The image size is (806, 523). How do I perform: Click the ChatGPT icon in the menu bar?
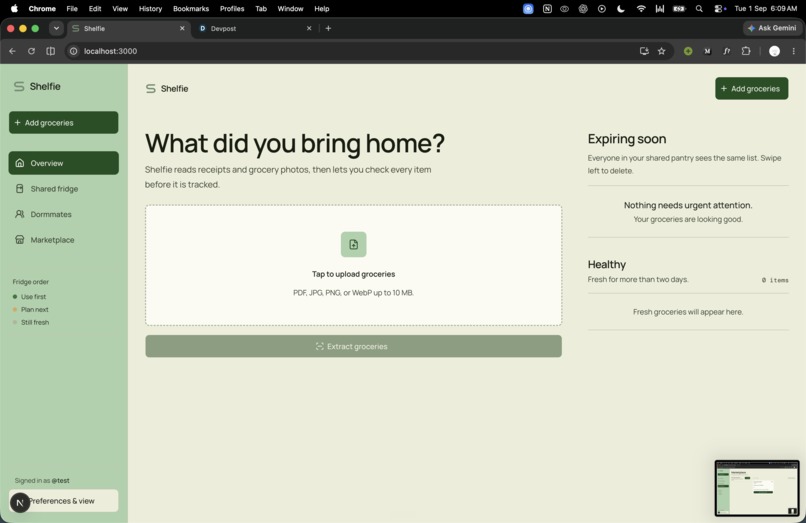click(x=583, y=8)
